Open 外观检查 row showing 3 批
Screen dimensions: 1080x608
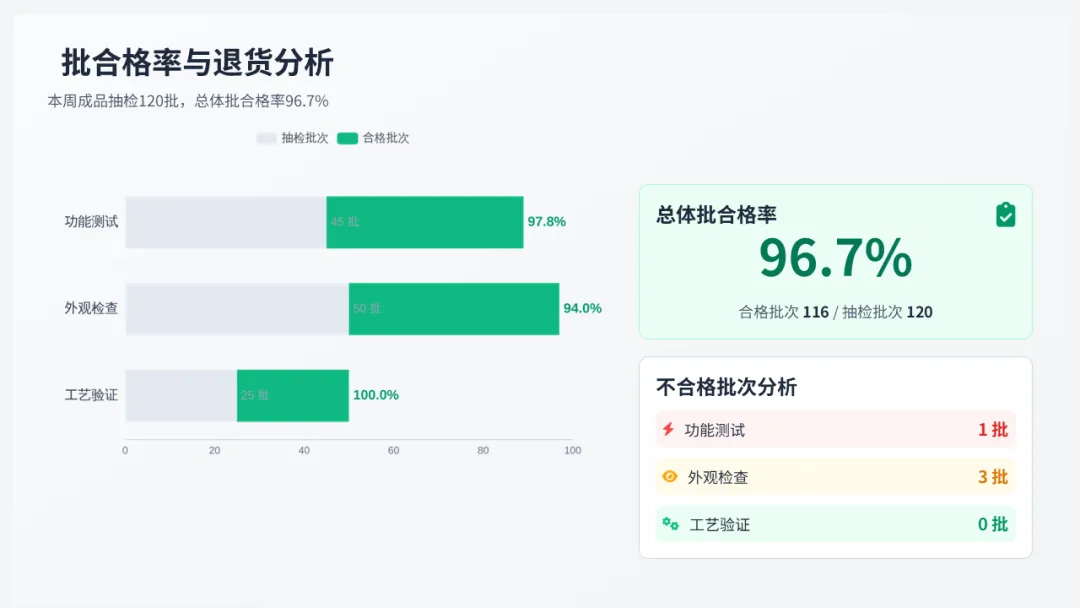[835, 477]
